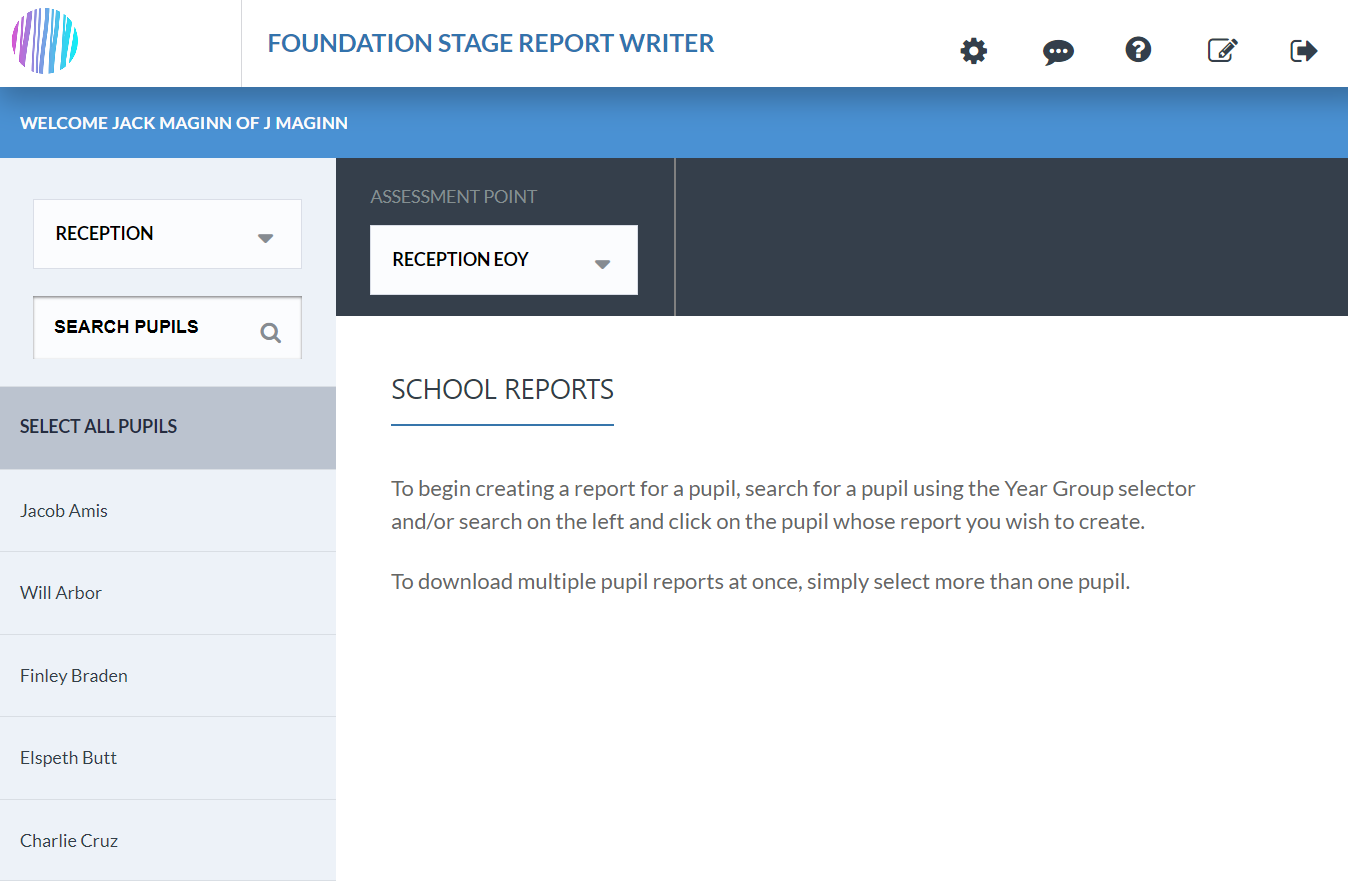Click the School Reports heading
This screenshot has width=1348, height=881.
502,389
